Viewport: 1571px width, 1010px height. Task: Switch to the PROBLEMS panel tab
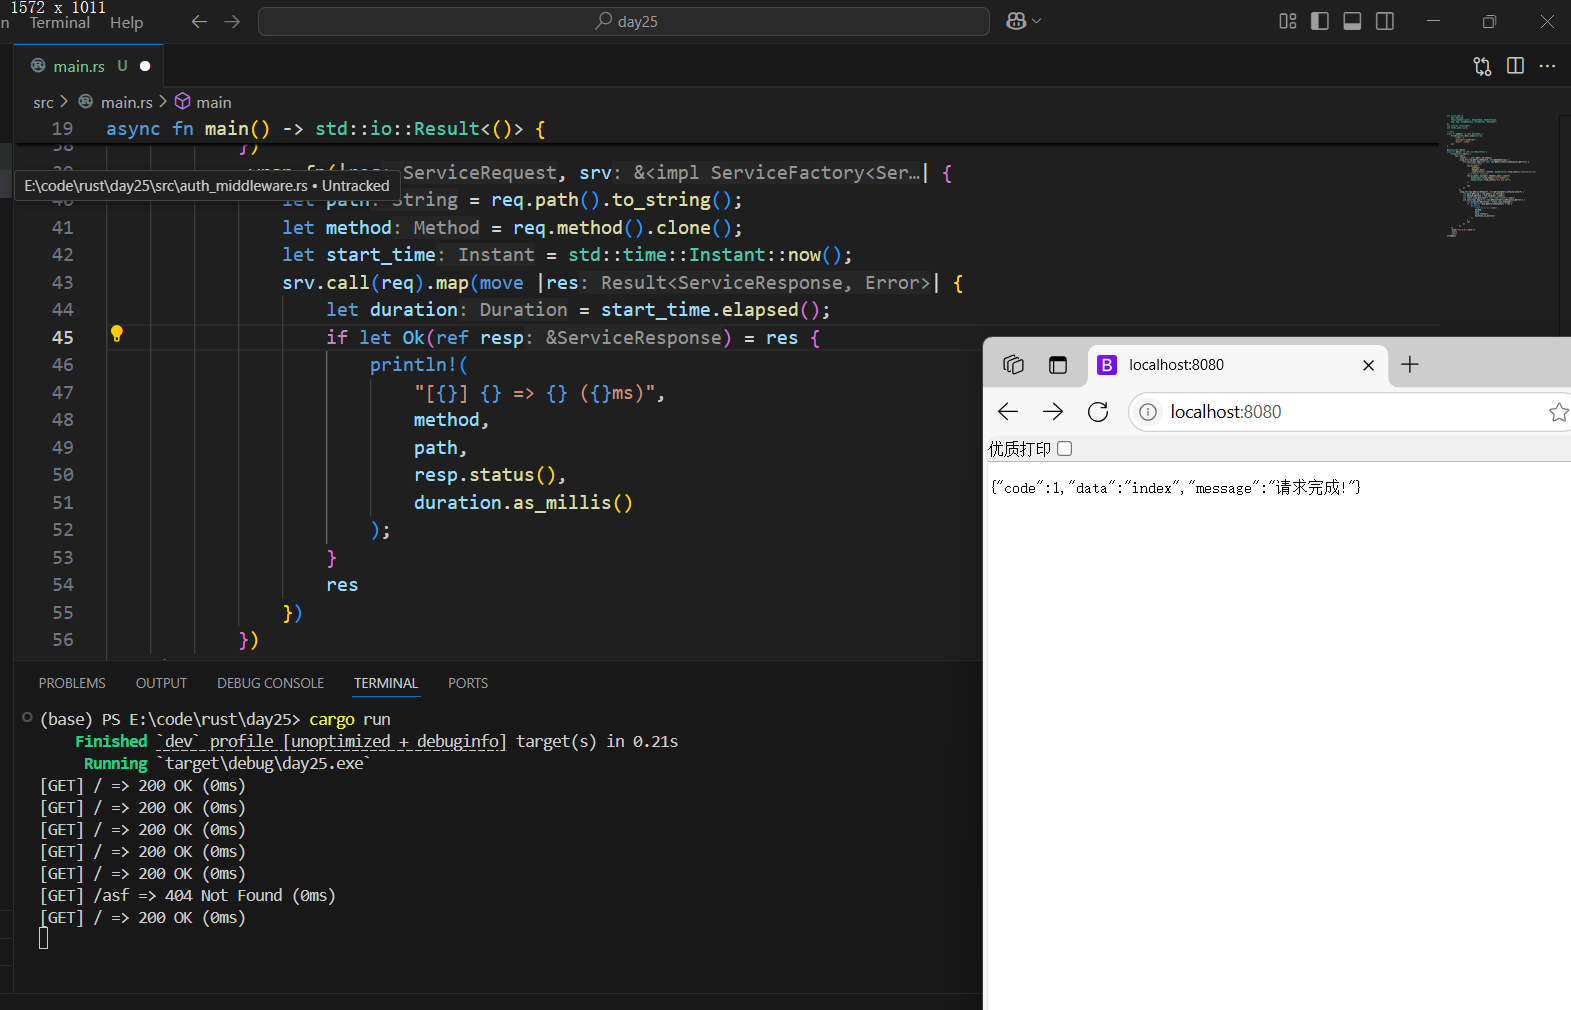click(x=72, y=683)
